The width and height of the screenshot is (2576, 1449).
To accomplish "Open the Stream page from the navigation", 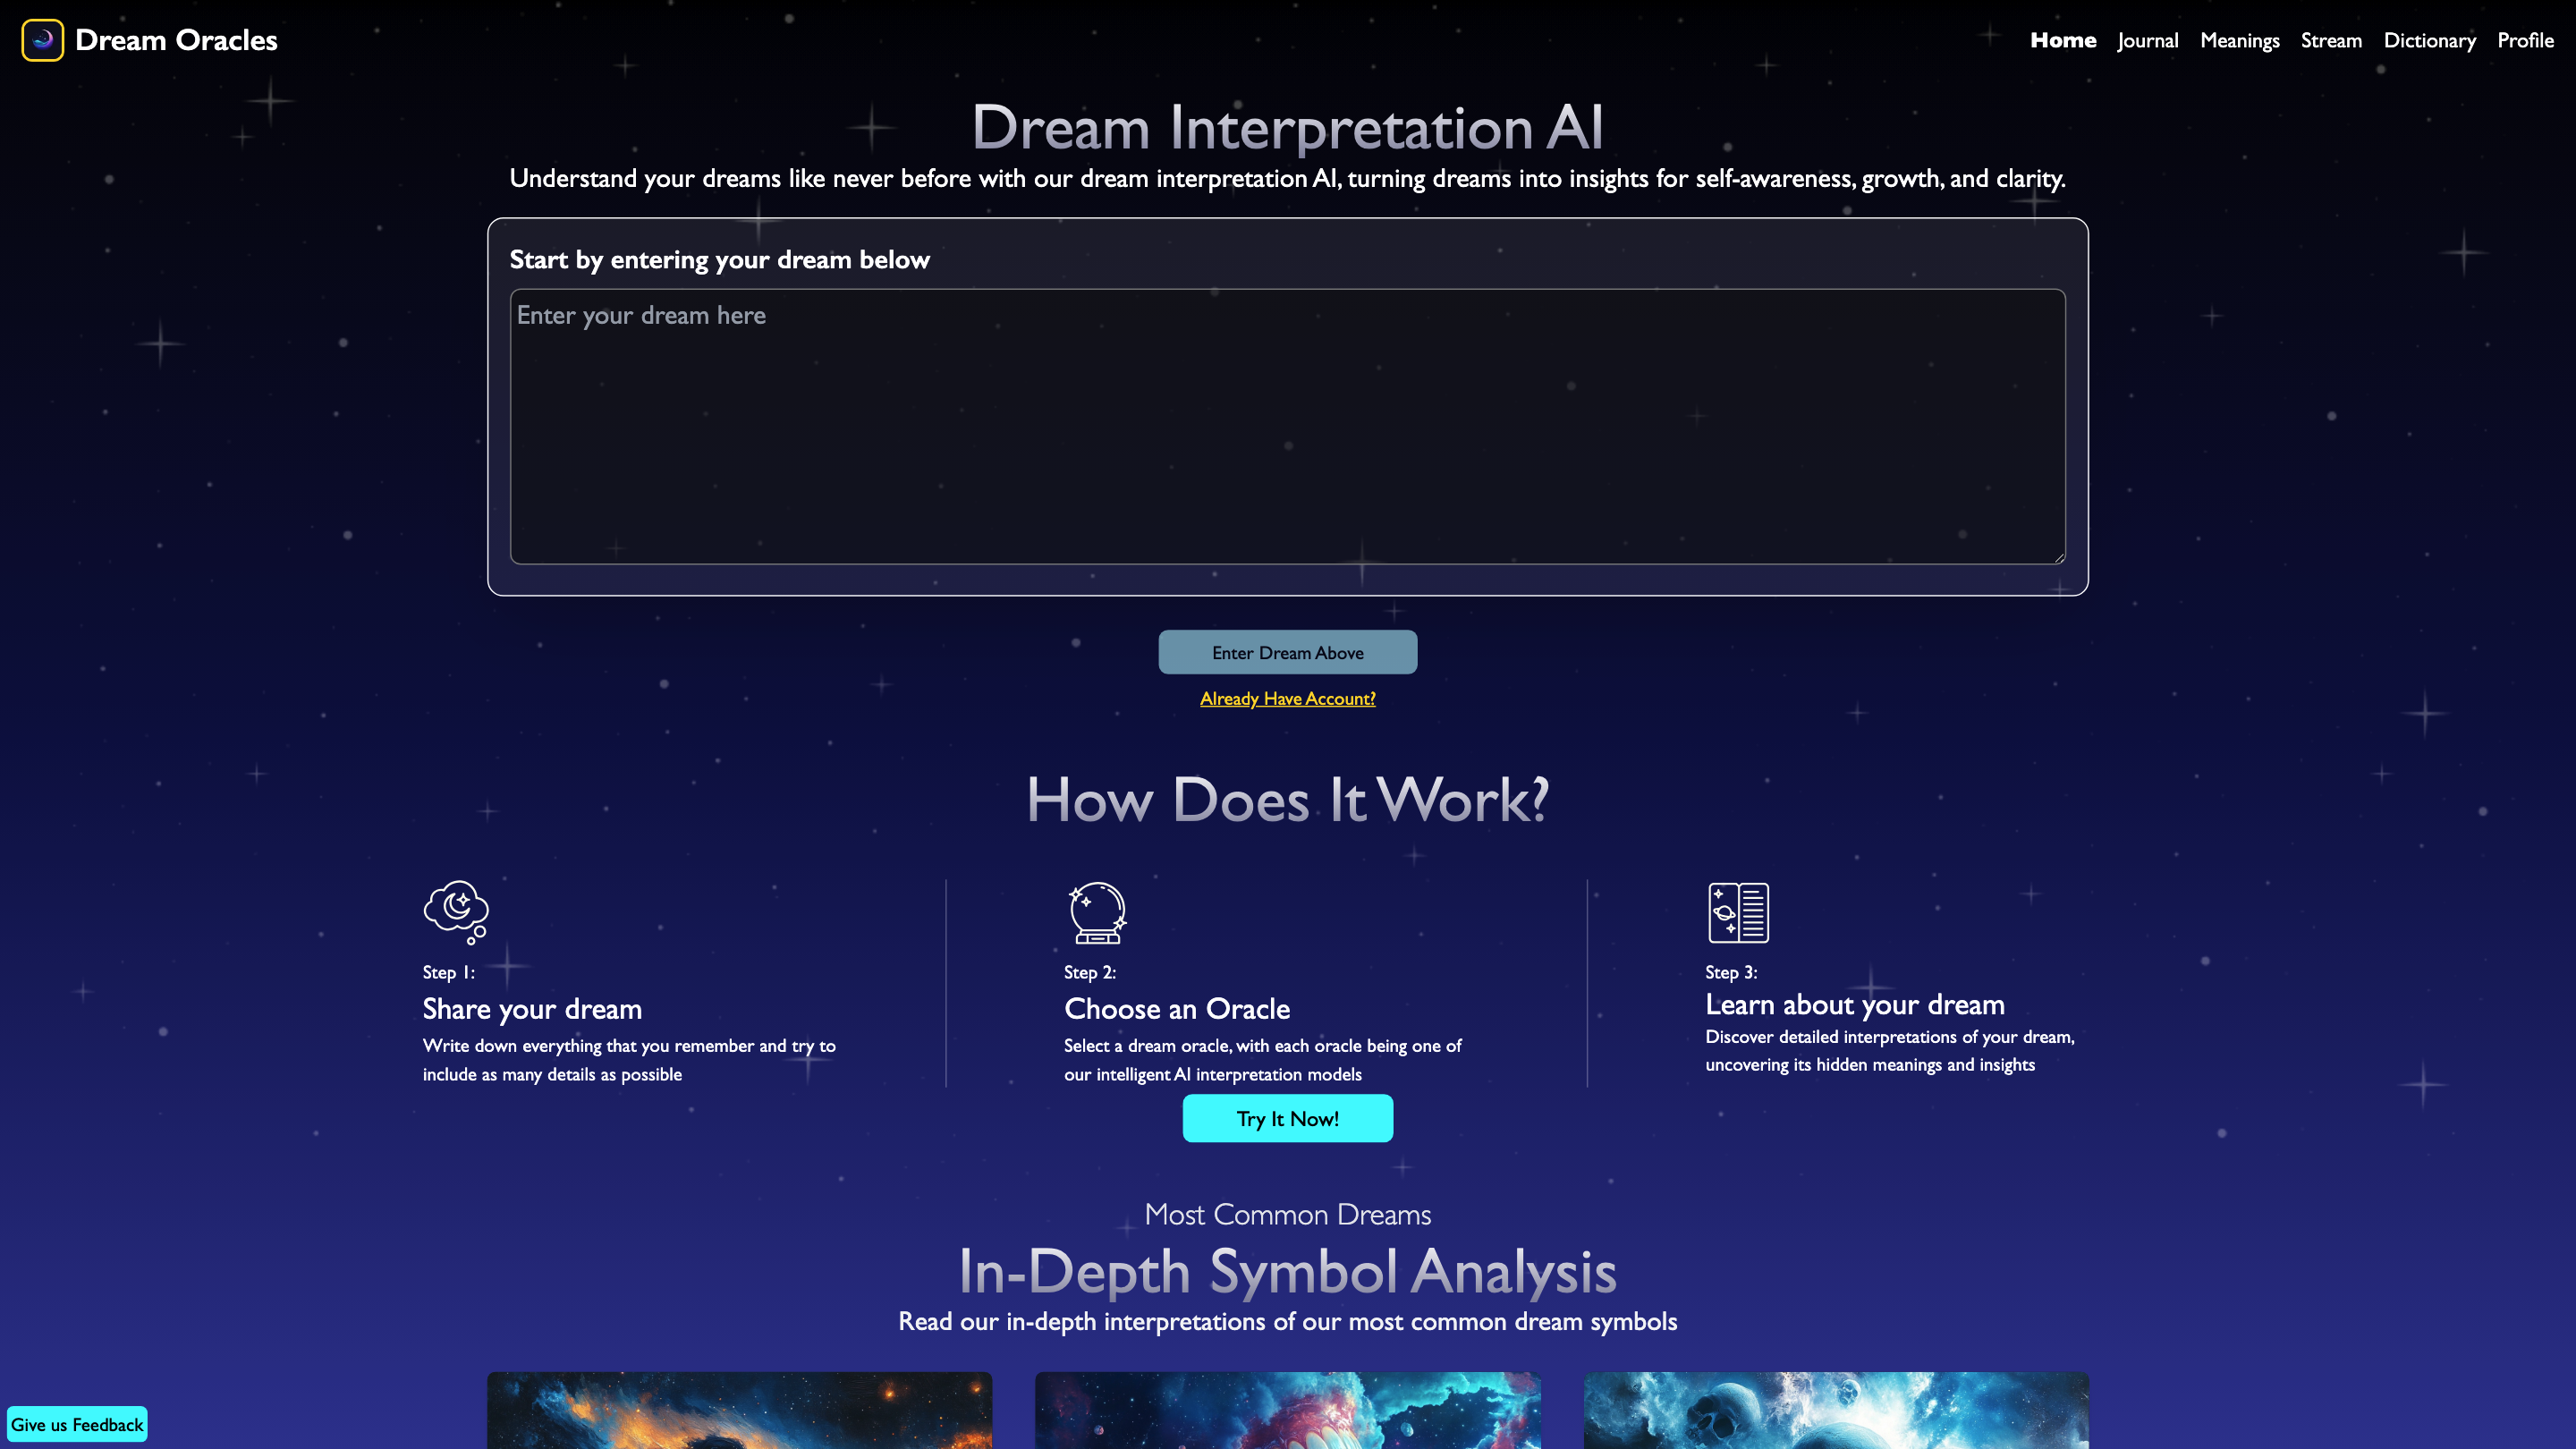I will coord(2331,40).
